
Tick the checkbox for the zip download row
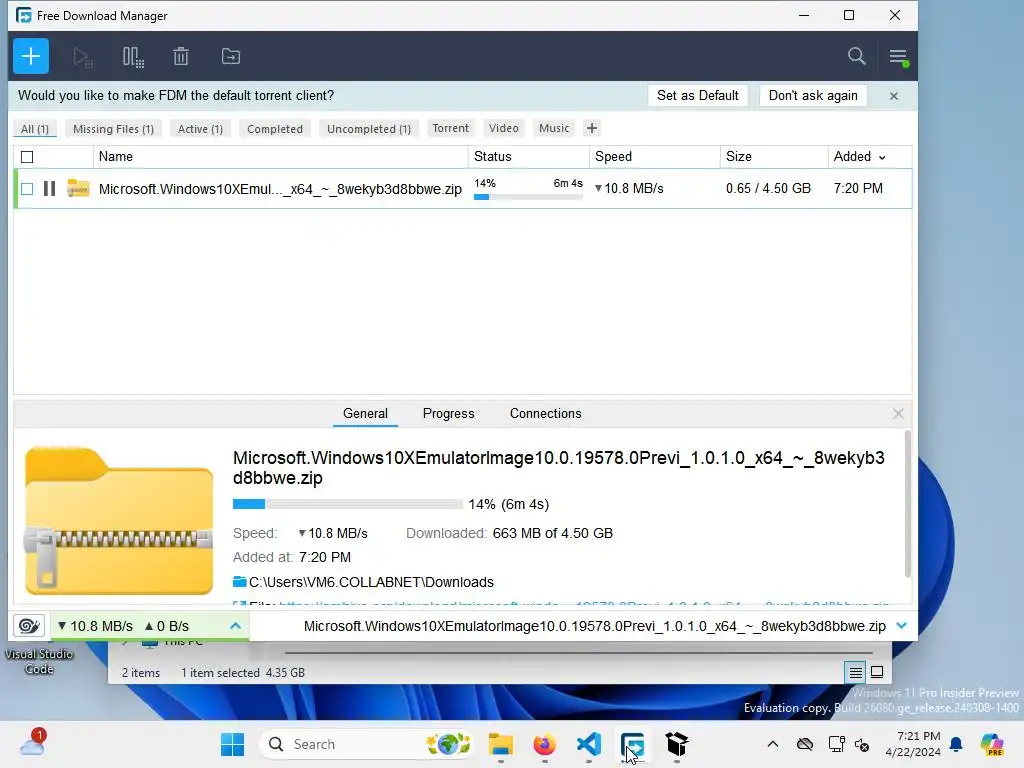coord(27,189)
